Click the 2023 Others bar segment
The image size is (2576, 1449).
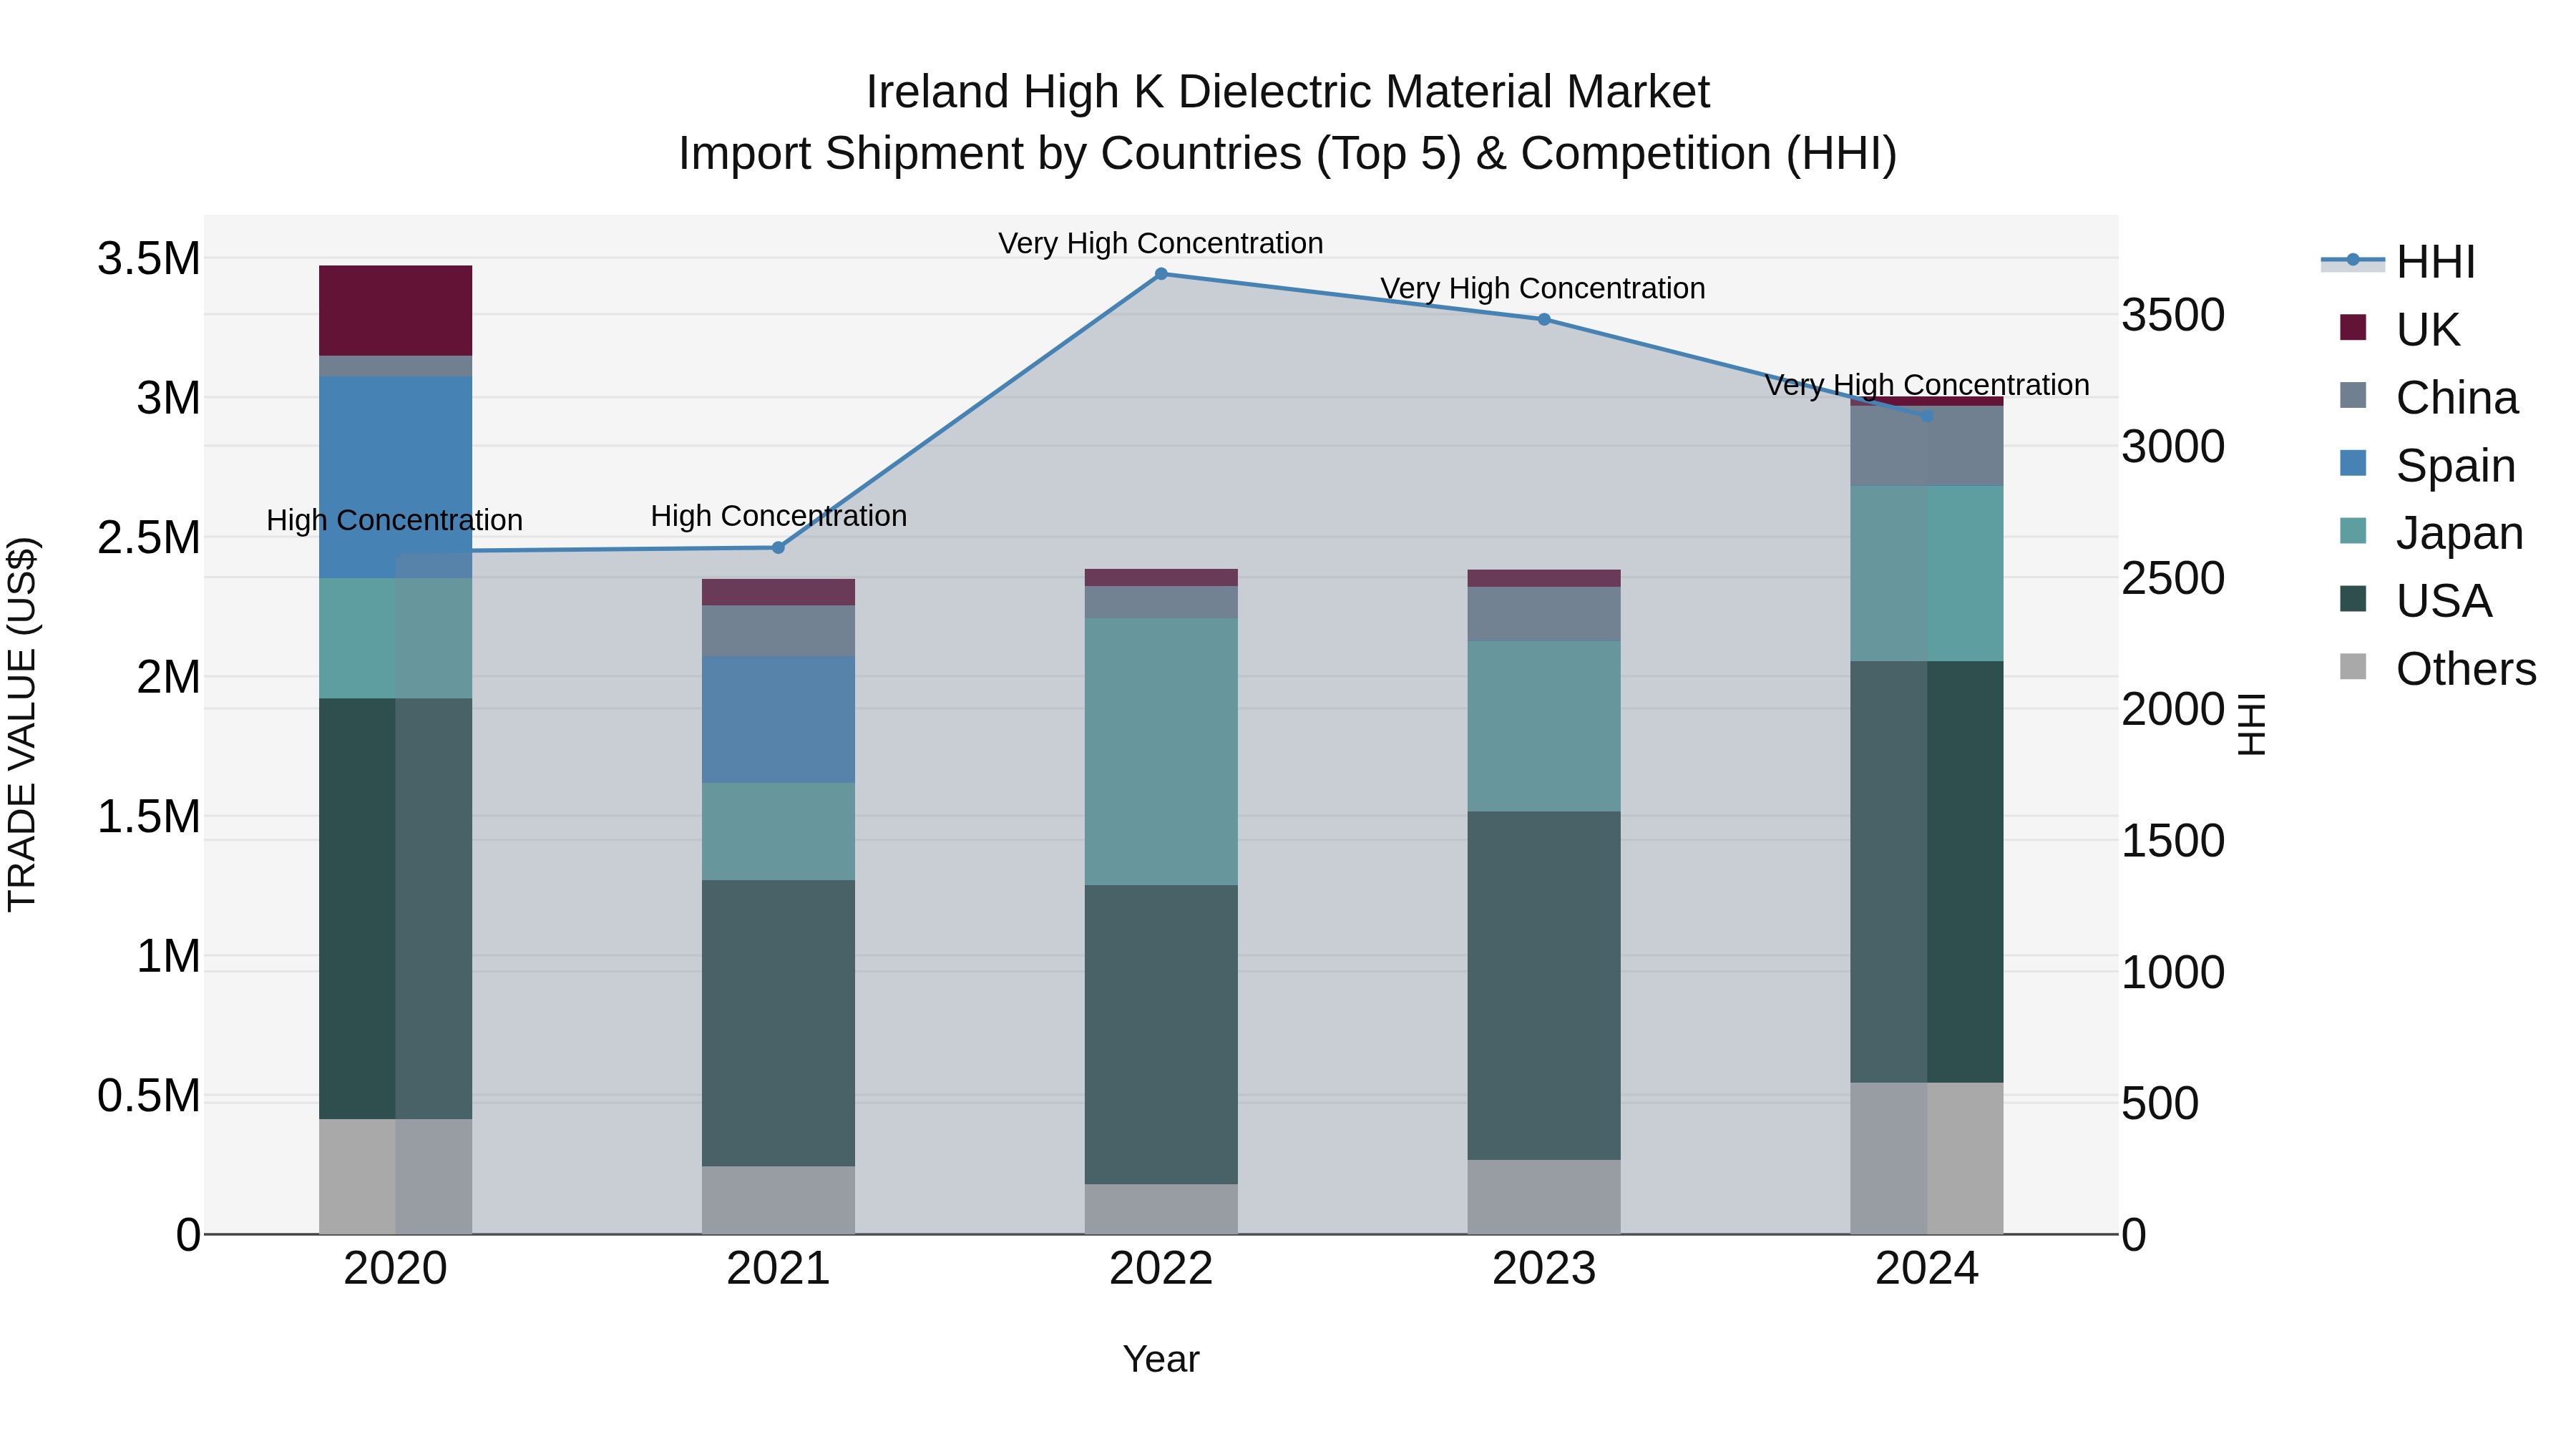click(x=1544, y=1197)
